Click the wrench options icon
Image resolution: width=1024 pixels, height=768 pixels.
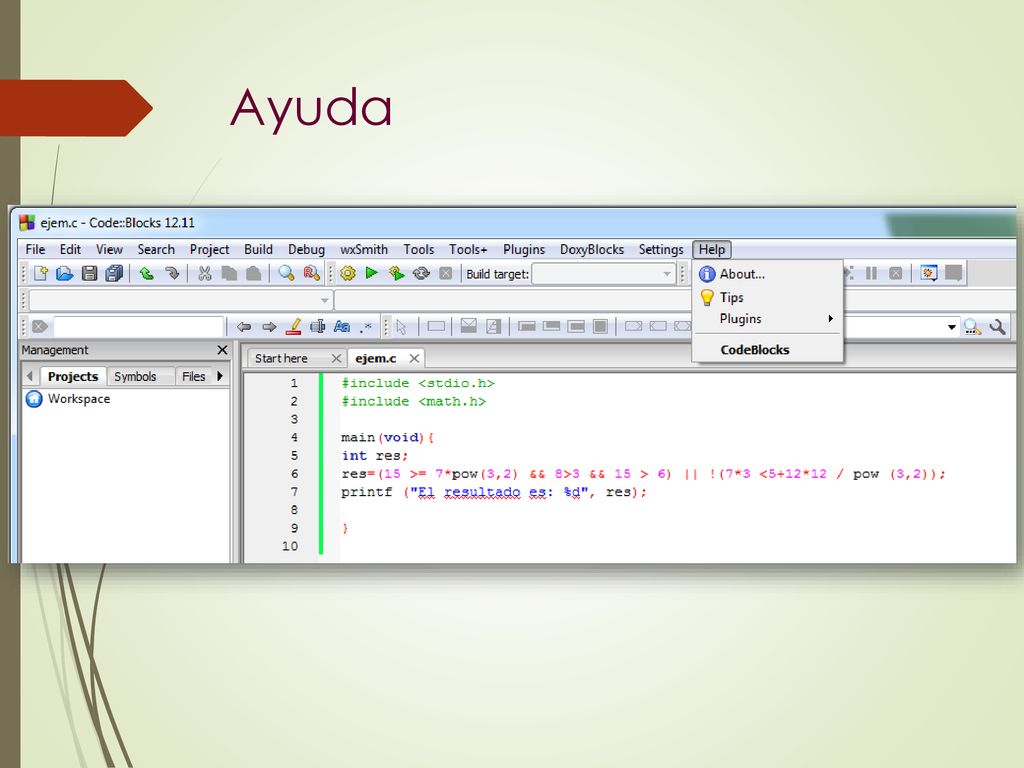pos(997,327)
